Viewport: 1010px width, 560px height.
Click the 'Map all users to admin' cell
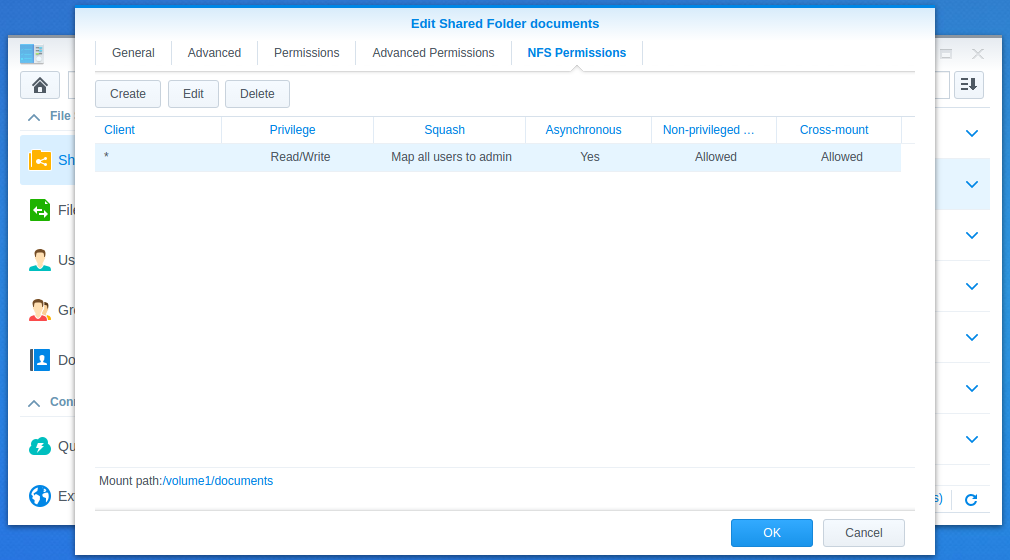451,157
